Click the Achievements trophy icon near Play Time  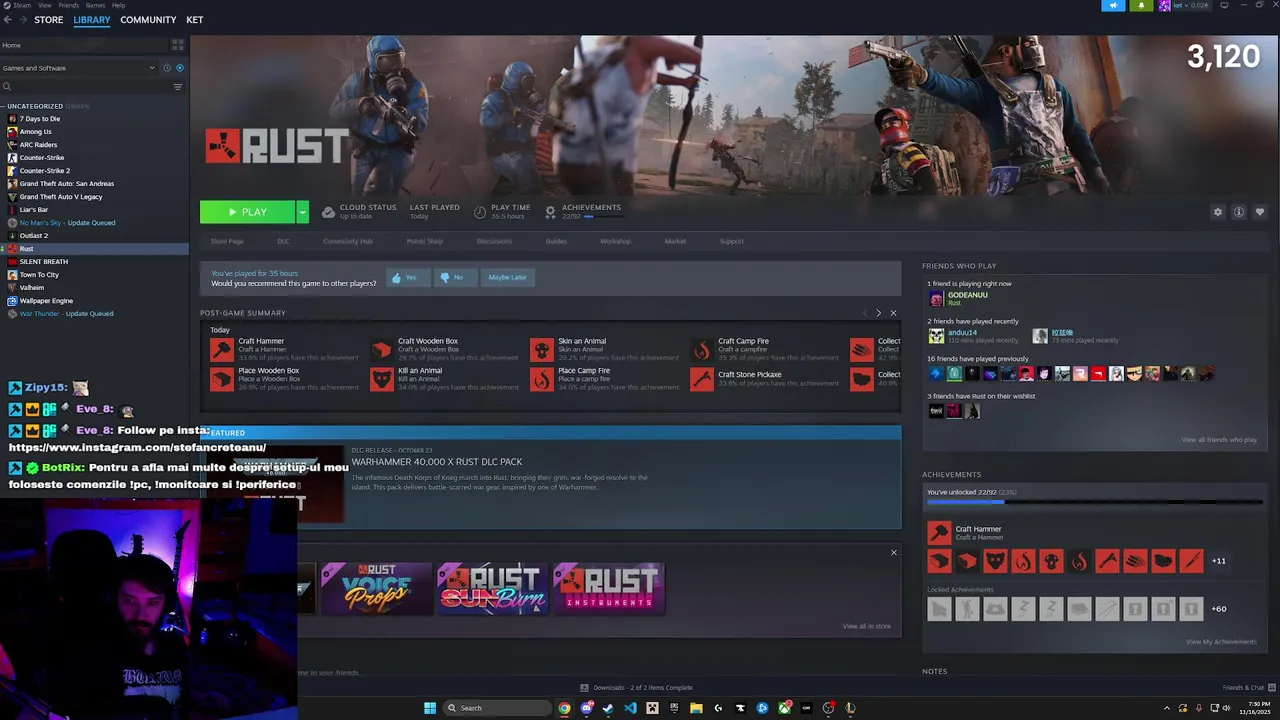pos(550,212)
